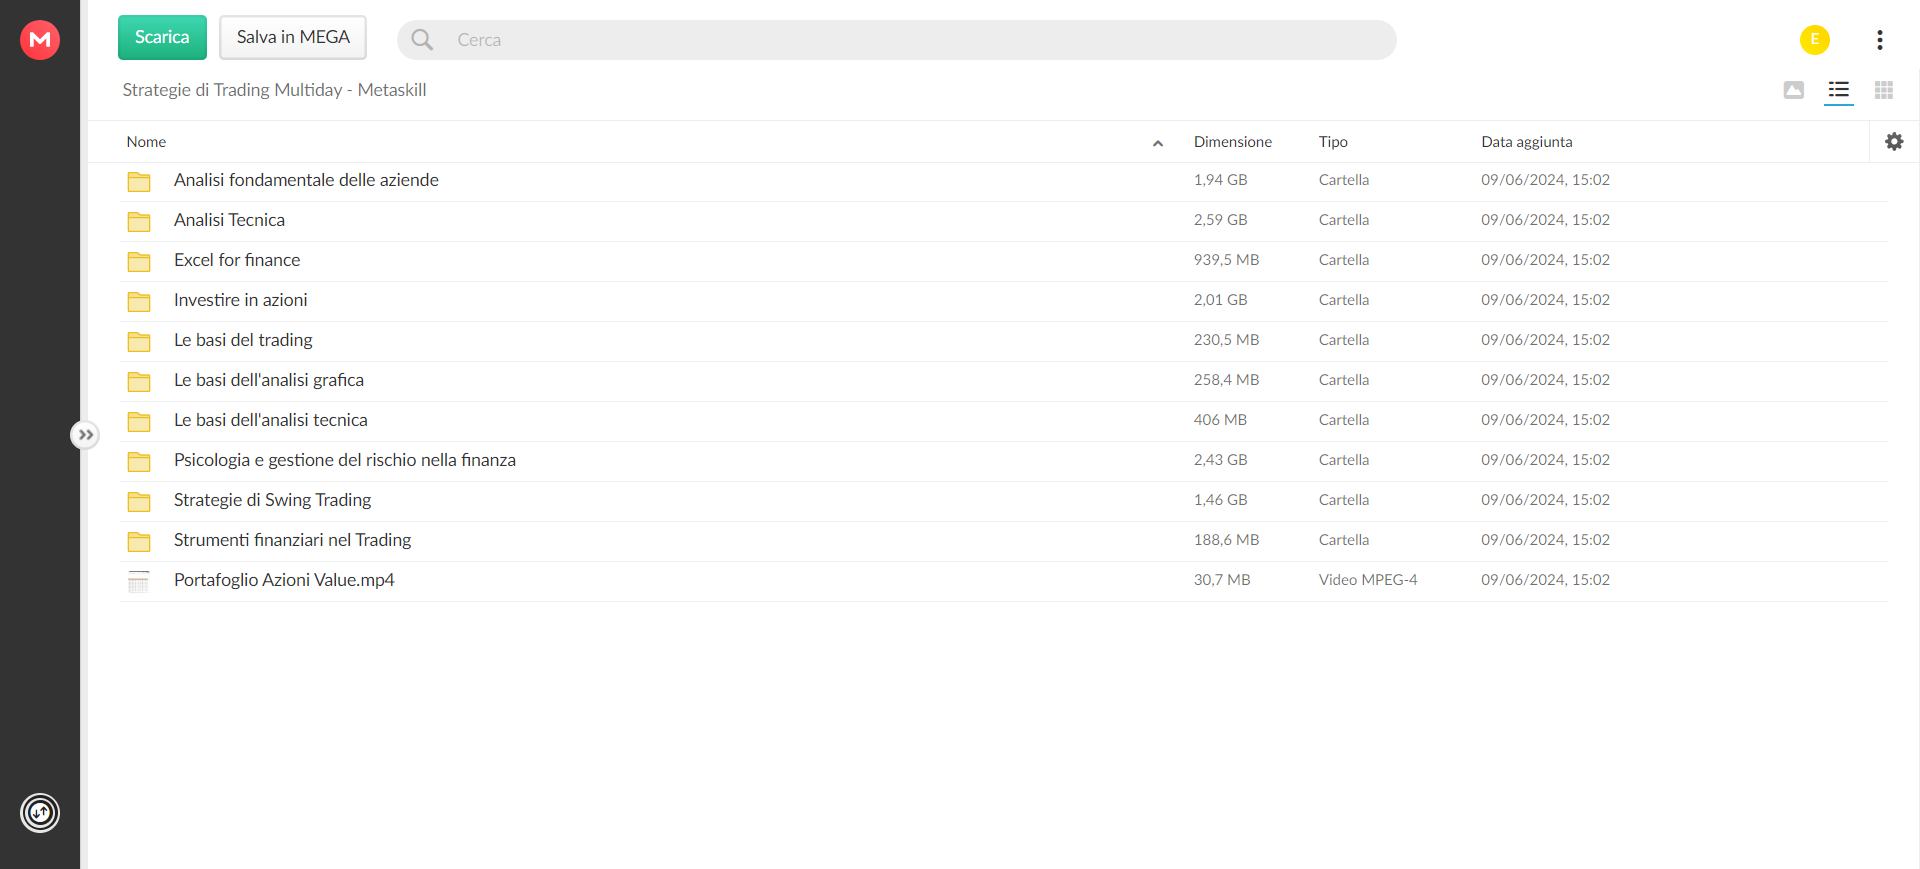The width and height of the screenshot is (1920, 869).
Task: Click folder icon of Le basi dell'analisi tecnica
Action: 139,421
